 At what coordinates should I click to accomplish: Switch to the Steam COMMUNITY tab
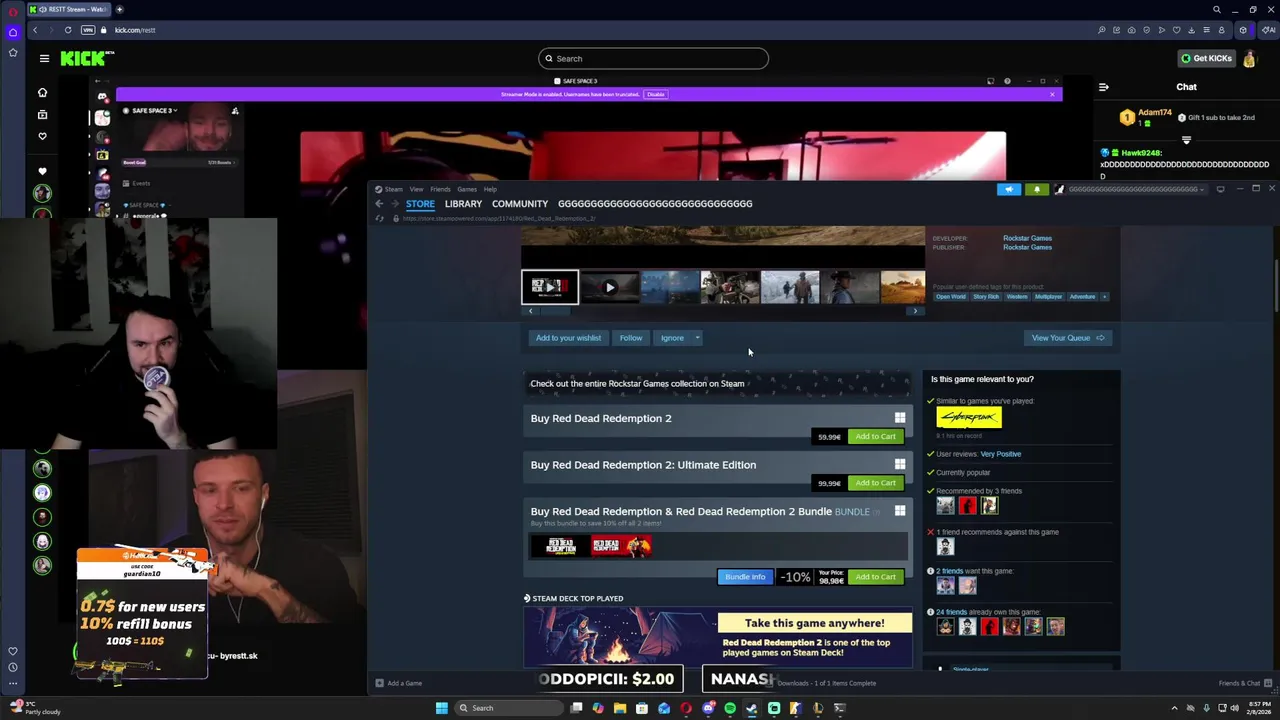pos(520,204)
